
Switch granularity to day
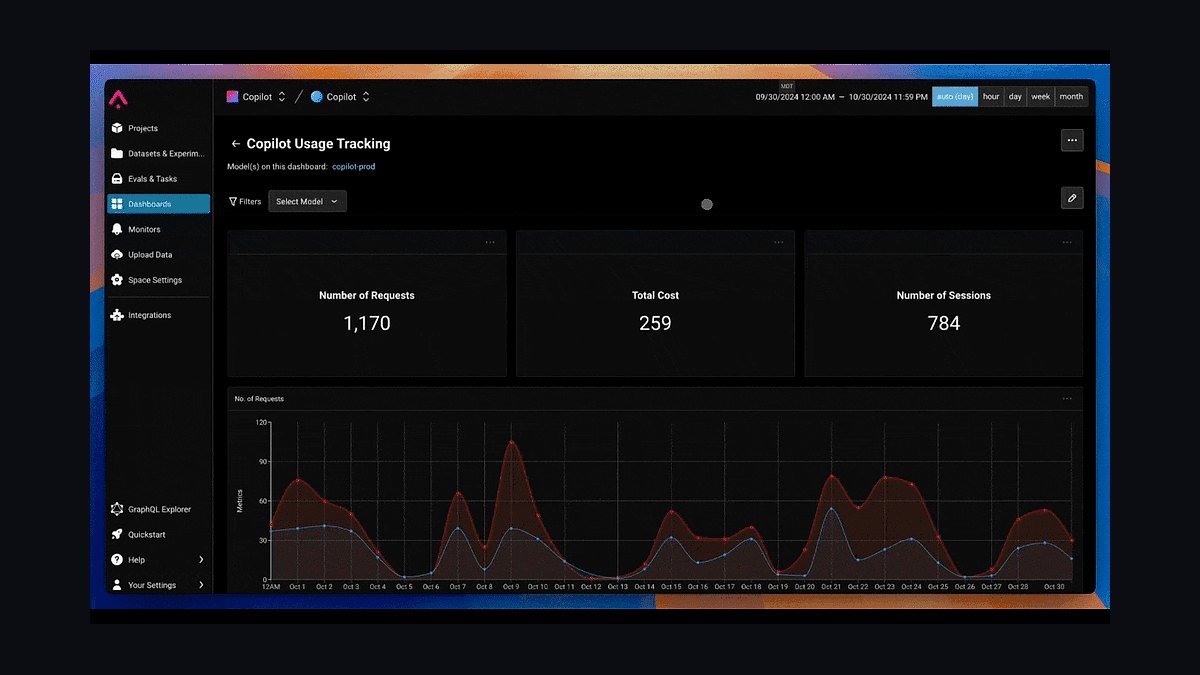[1015, 97]
